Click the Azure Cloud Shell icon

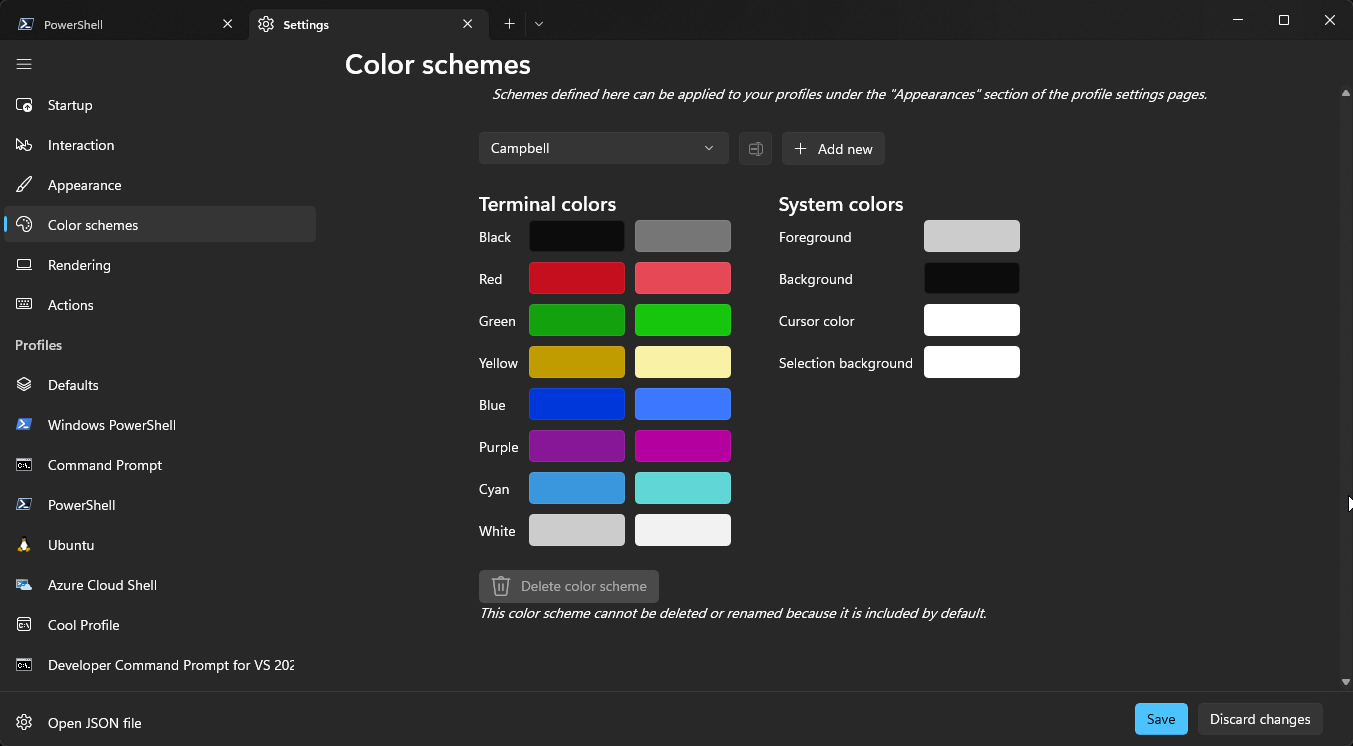pyautogui.click(x=25, y=585)
